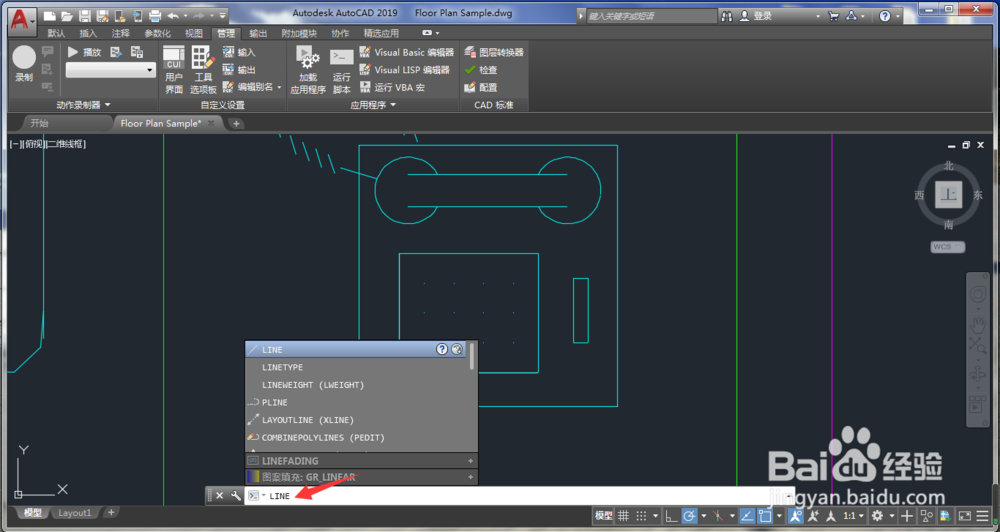Click the Plot printer icon
The width and height of the screenshot is (1000, 532).
(x=155, y=16)
